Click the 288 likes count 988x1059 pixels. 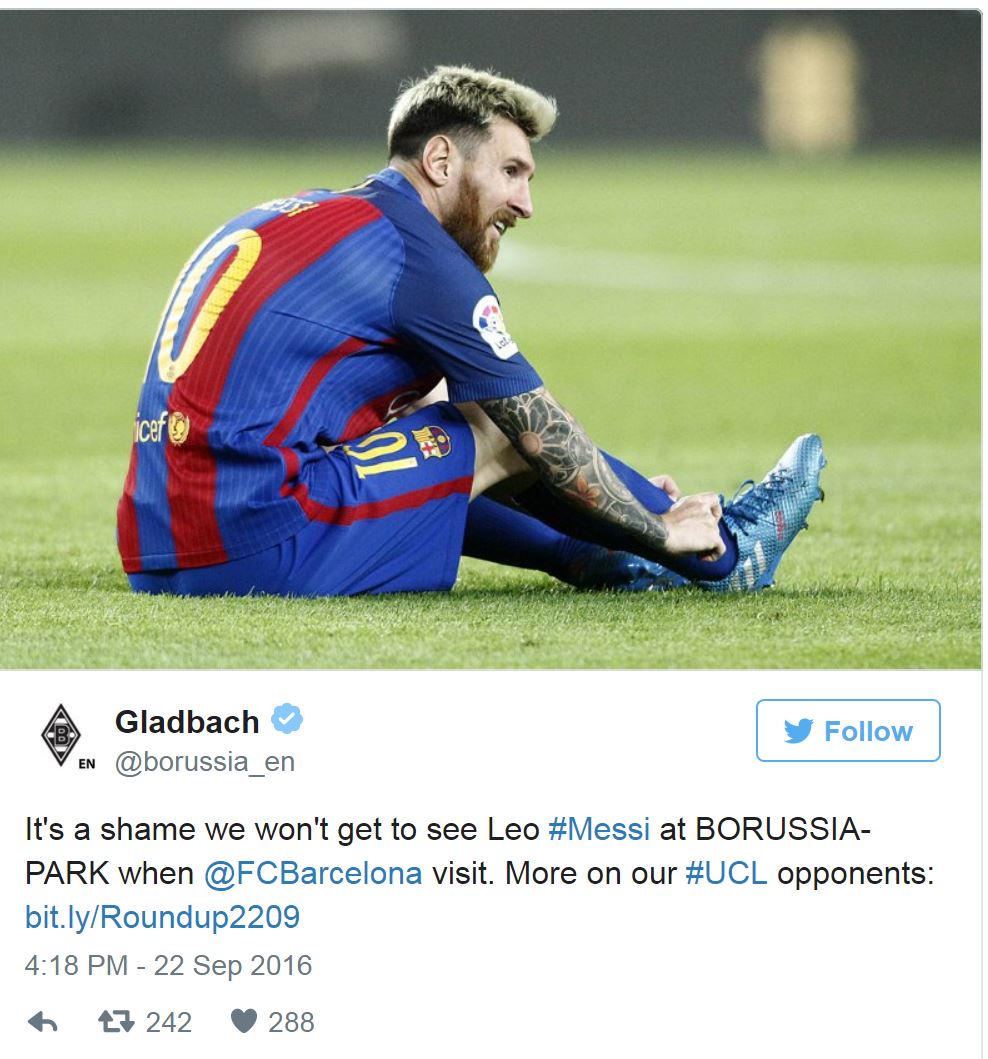click(x=291, y=1021)
